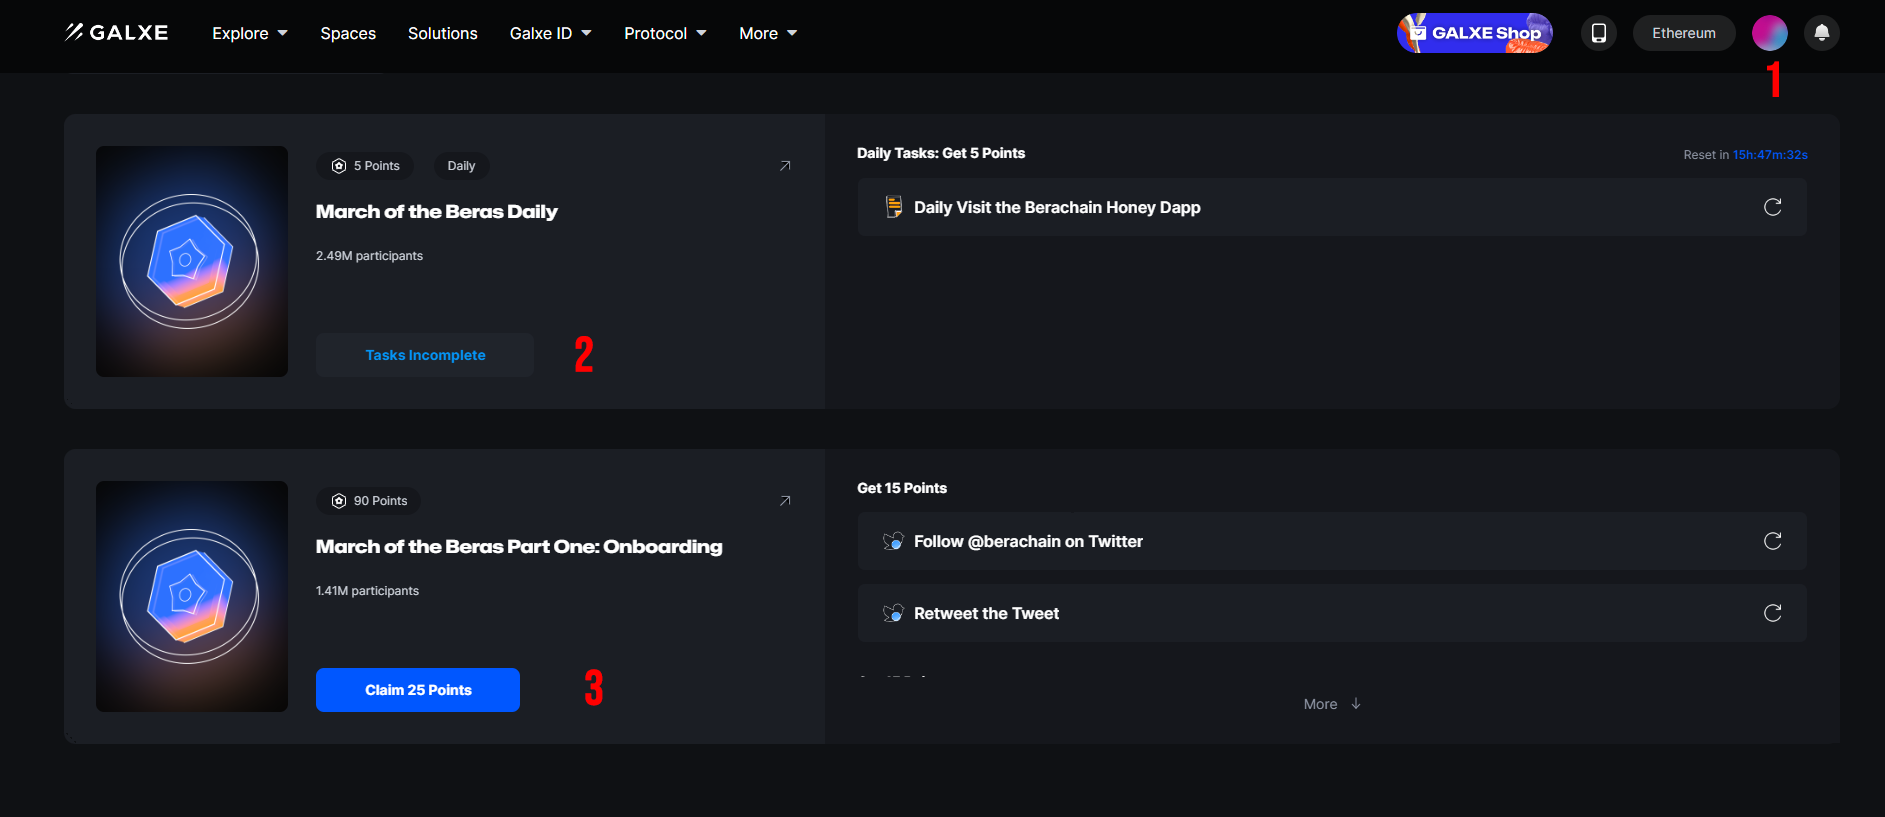Viewport: 1885px width, 817px height.
Task: Click the Daily Tasks: Get 5 Points heading
Action: (x=941, y=153)
